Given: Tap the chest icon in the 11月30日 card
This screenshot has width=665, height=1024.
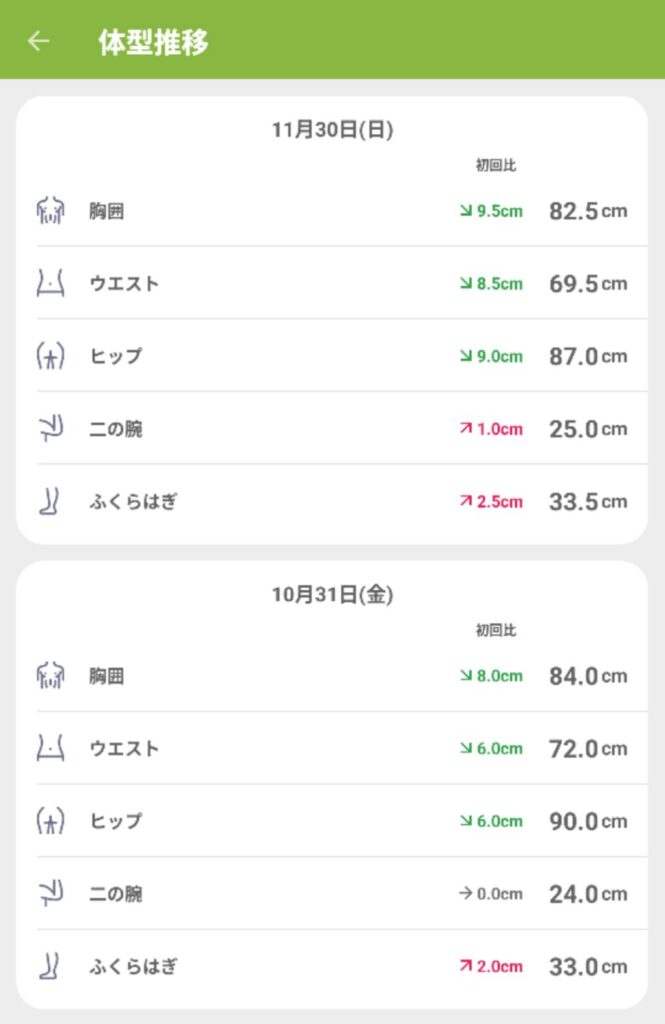Looking at the screenshot, I should tap(50, 211).
